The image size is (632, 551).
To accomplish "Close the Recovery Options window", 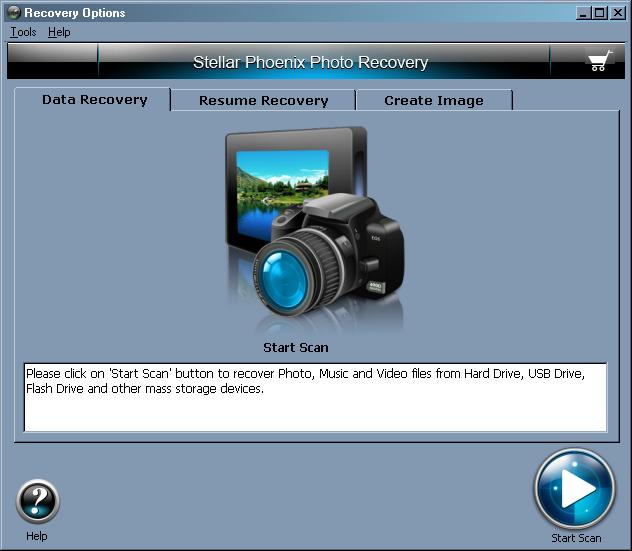I will [x=617, y=13].
